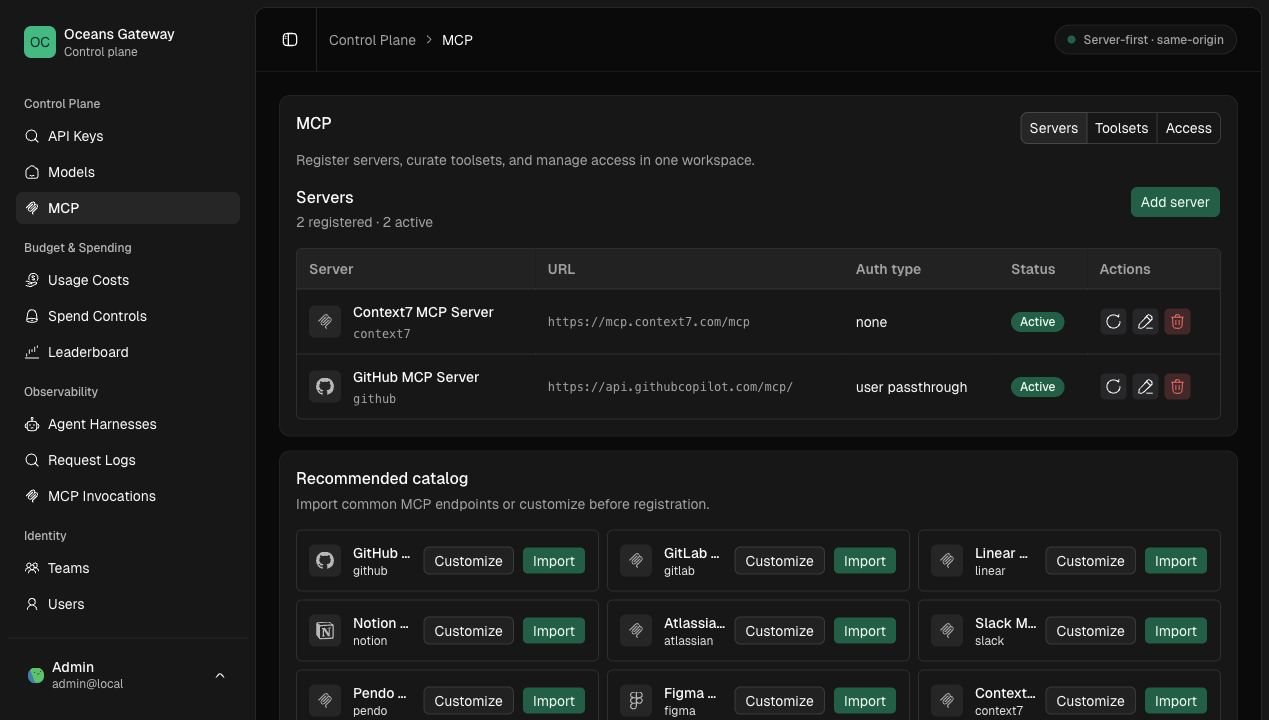This screenshot has height=720, width=1269.
Task: Import the GitLab catalog entry
Action: pos(864,561)
